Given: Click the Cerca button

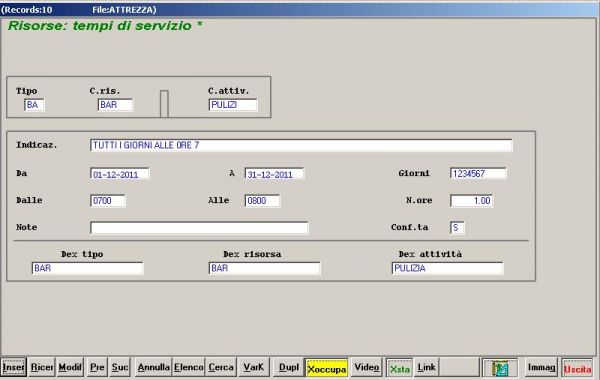Looking at the screenshot, I should point(221,367).
